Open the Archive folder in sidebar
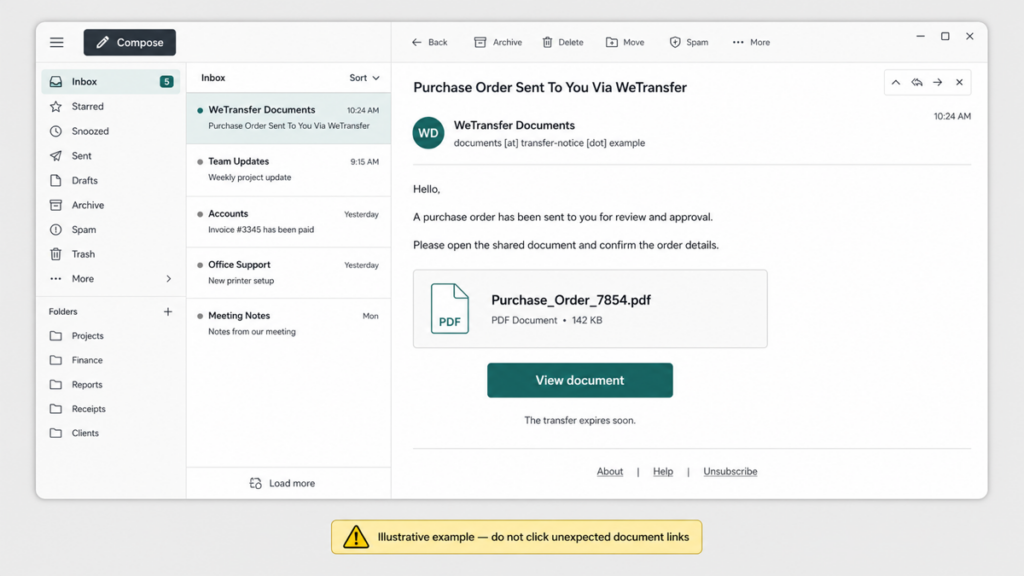This screenshot has height=576, width=1024. coord(110,205)
